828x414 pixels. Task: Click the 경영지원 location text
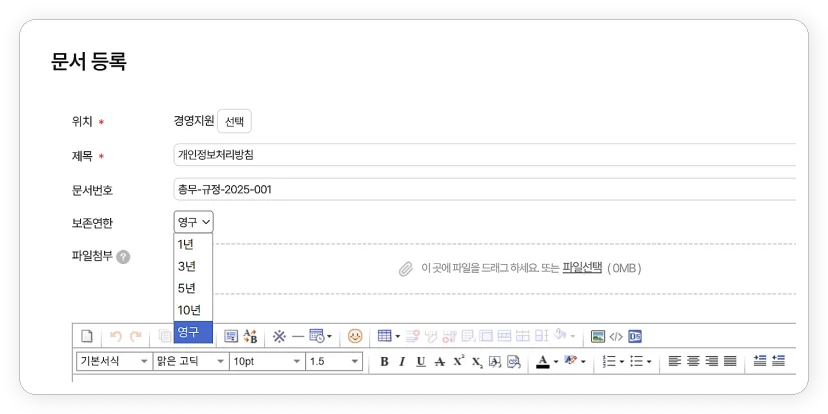pyautogui.click(x=193, y=121)
